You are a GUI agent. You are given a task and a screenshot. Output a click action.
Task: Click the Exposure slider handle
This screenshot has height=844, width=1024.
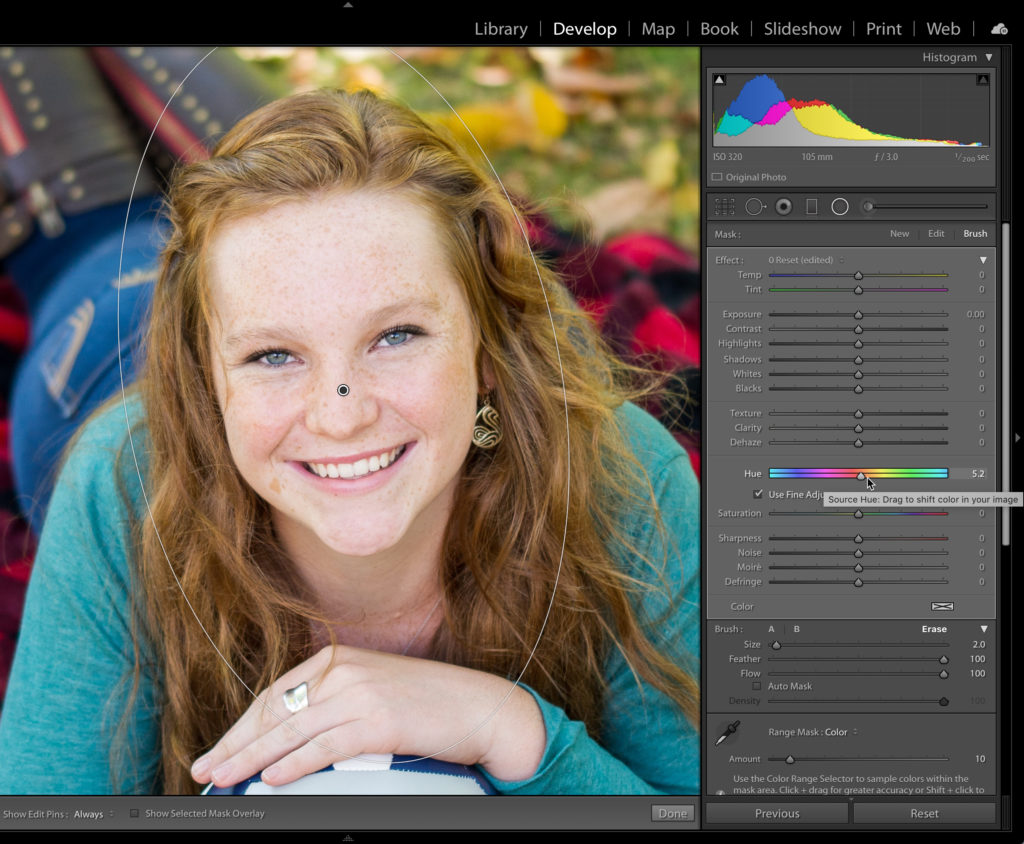point(858,315)
